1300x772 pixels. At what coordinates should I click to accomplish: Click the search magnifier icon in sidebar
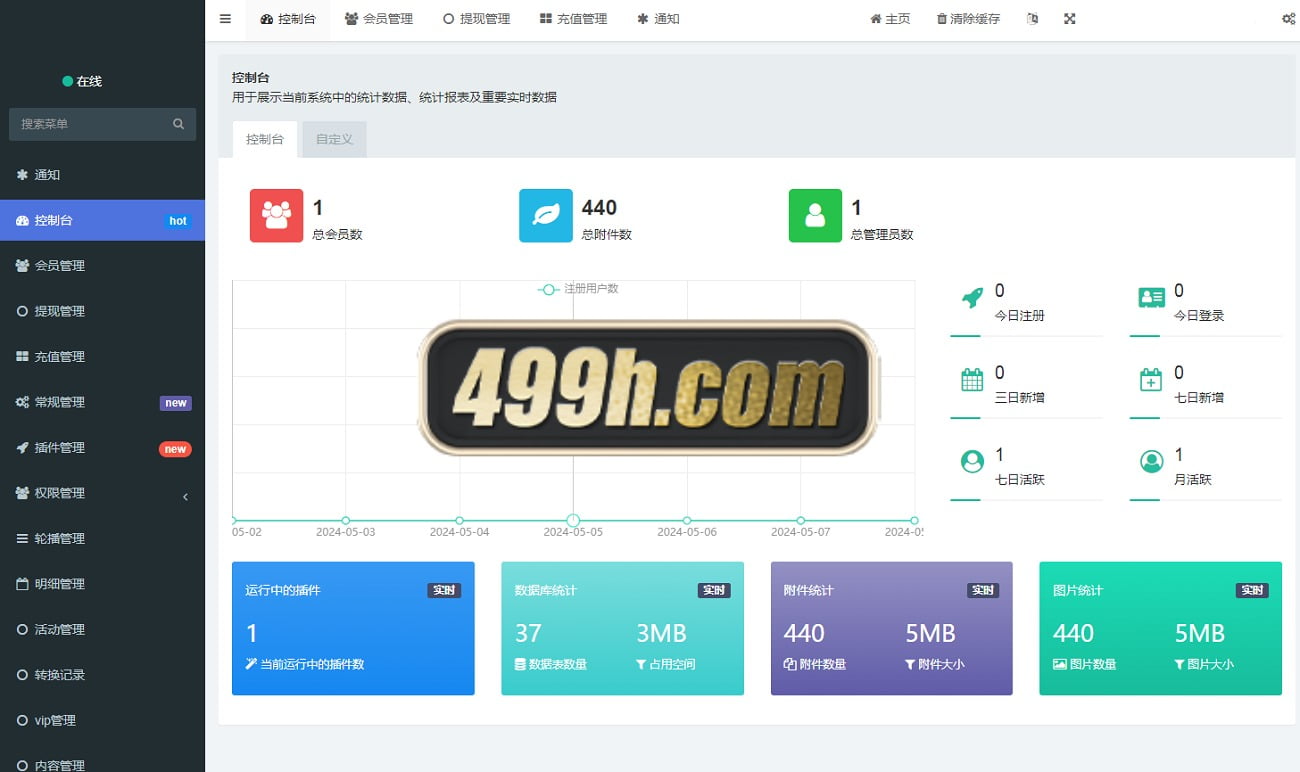179,124
